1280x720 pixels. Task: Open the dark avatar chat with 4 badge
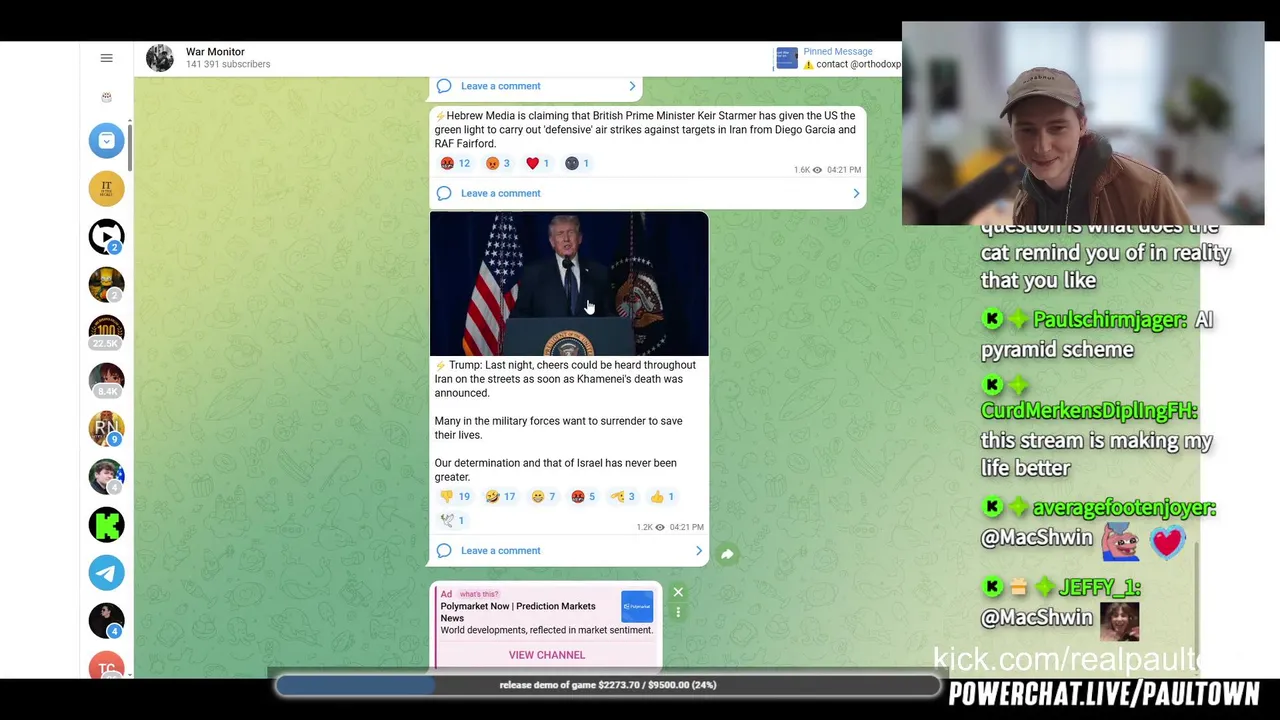pos(106,620)
